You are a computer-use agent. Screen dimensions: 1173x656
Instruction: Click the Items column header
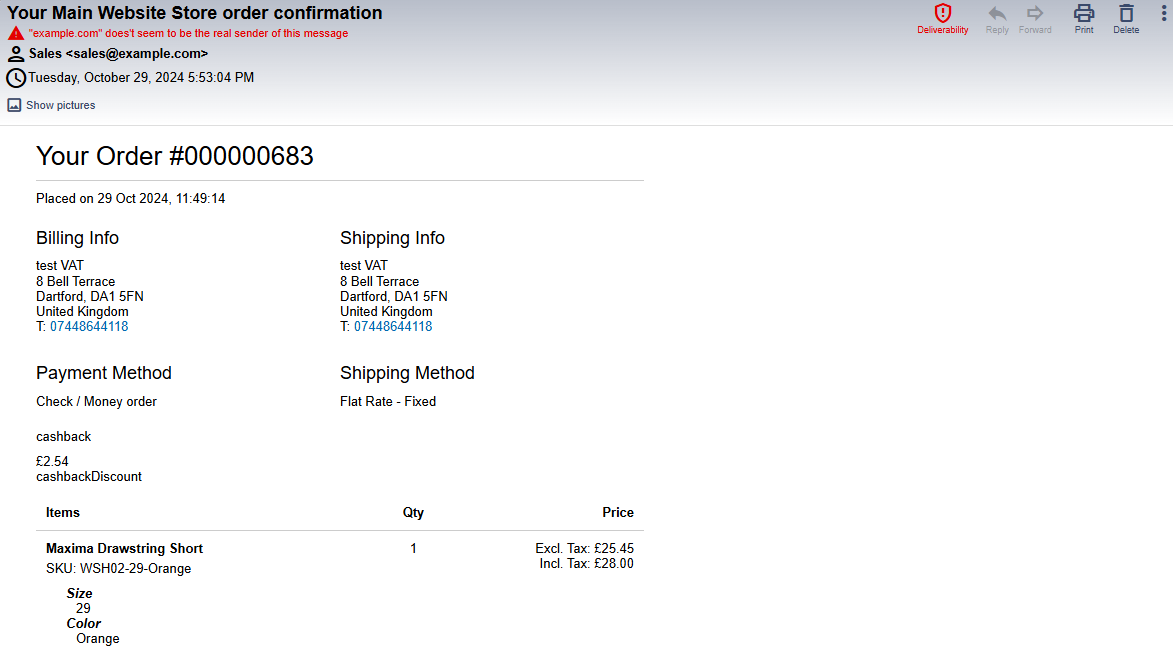coord(63,512)
